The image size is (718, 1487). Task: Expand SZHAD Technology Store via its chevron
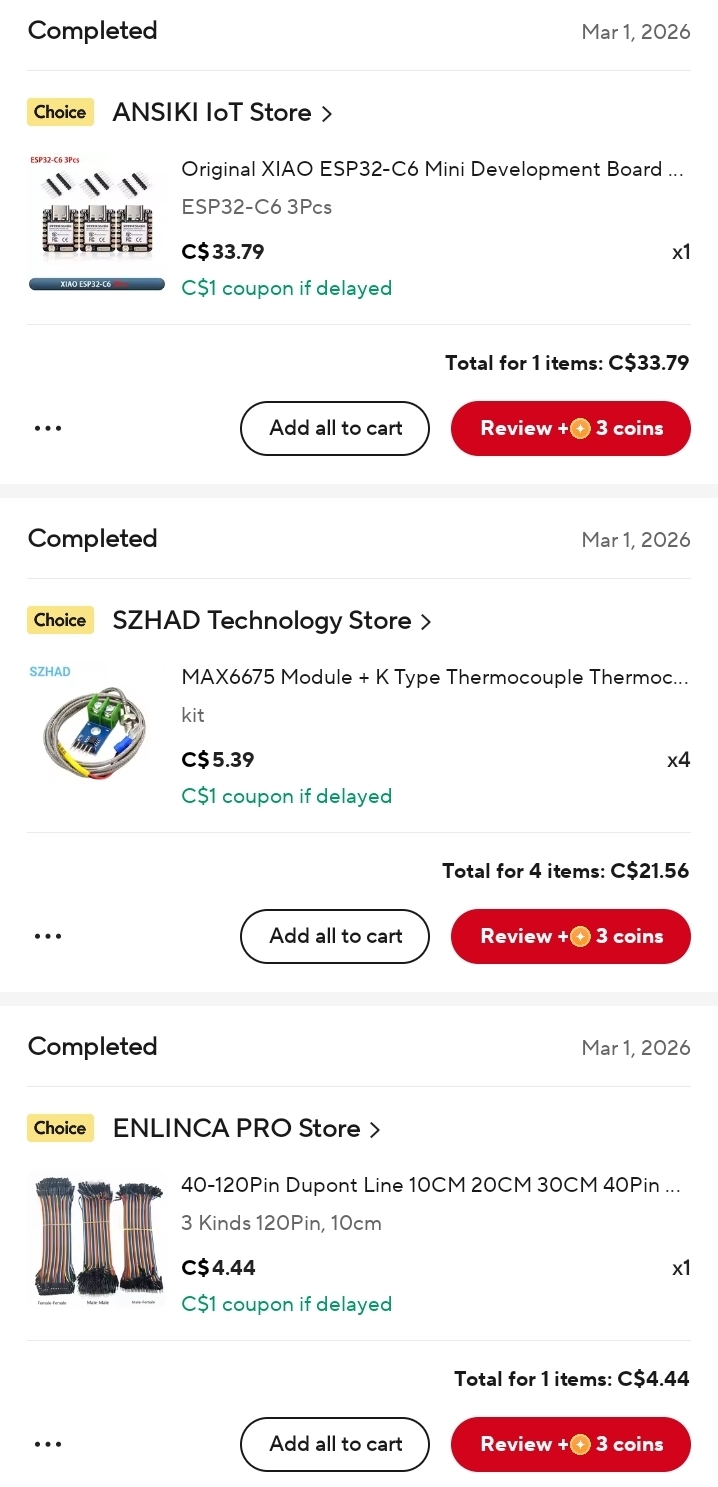point(426,622)
